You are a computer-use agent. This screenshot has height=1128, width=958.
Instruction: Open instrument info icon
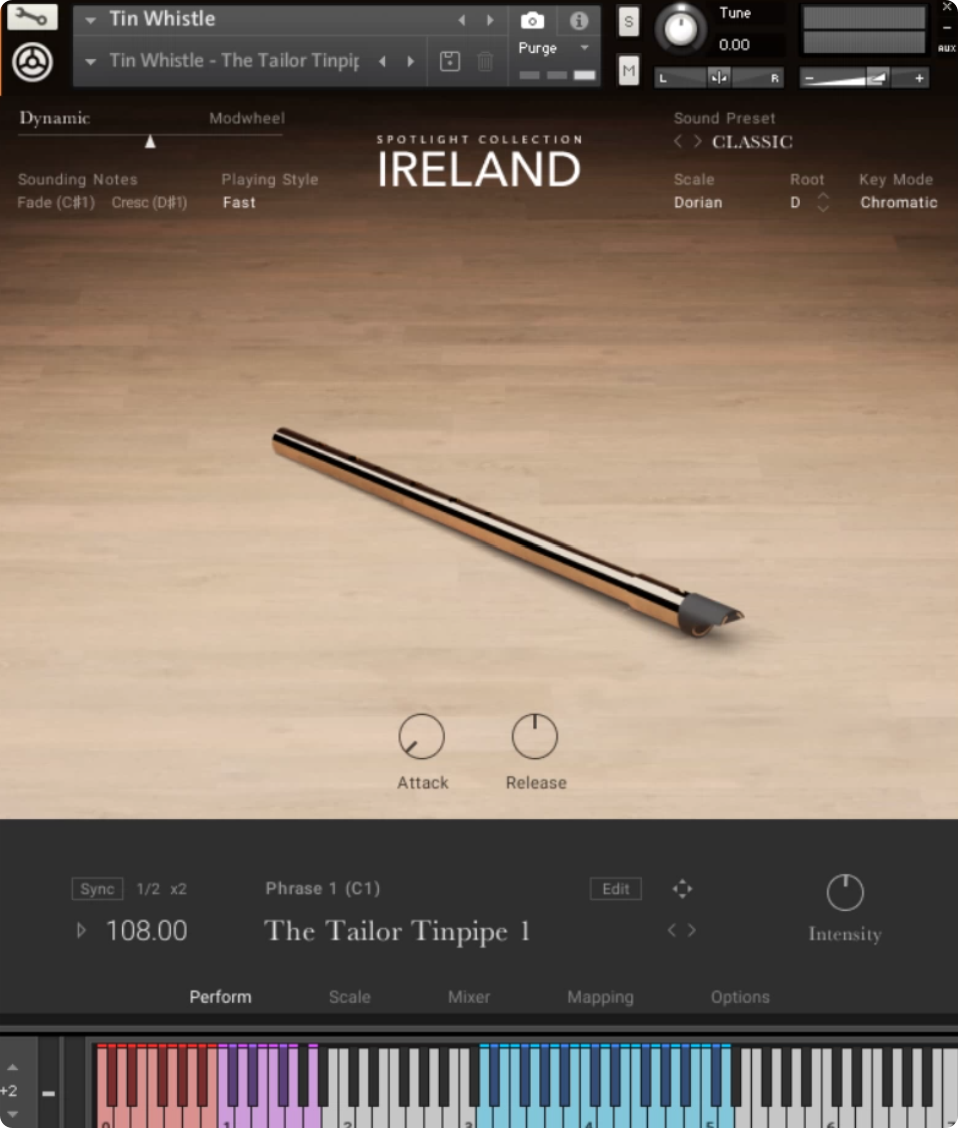(x=579, y=20)
